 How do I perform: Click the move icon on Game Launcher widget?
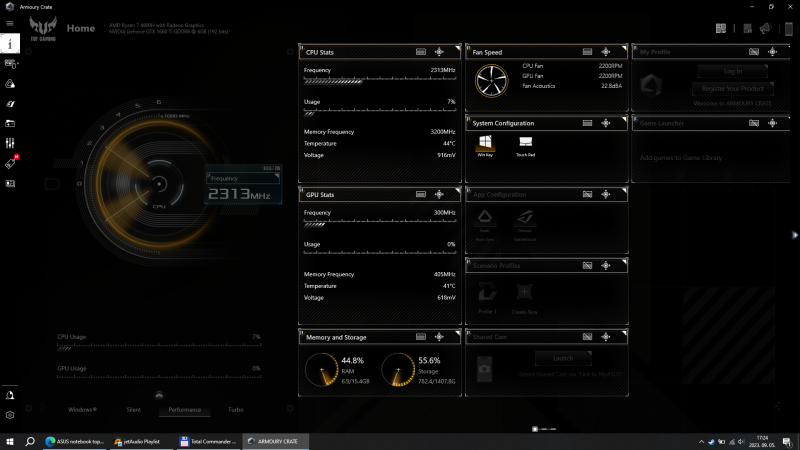pos(772,123)
